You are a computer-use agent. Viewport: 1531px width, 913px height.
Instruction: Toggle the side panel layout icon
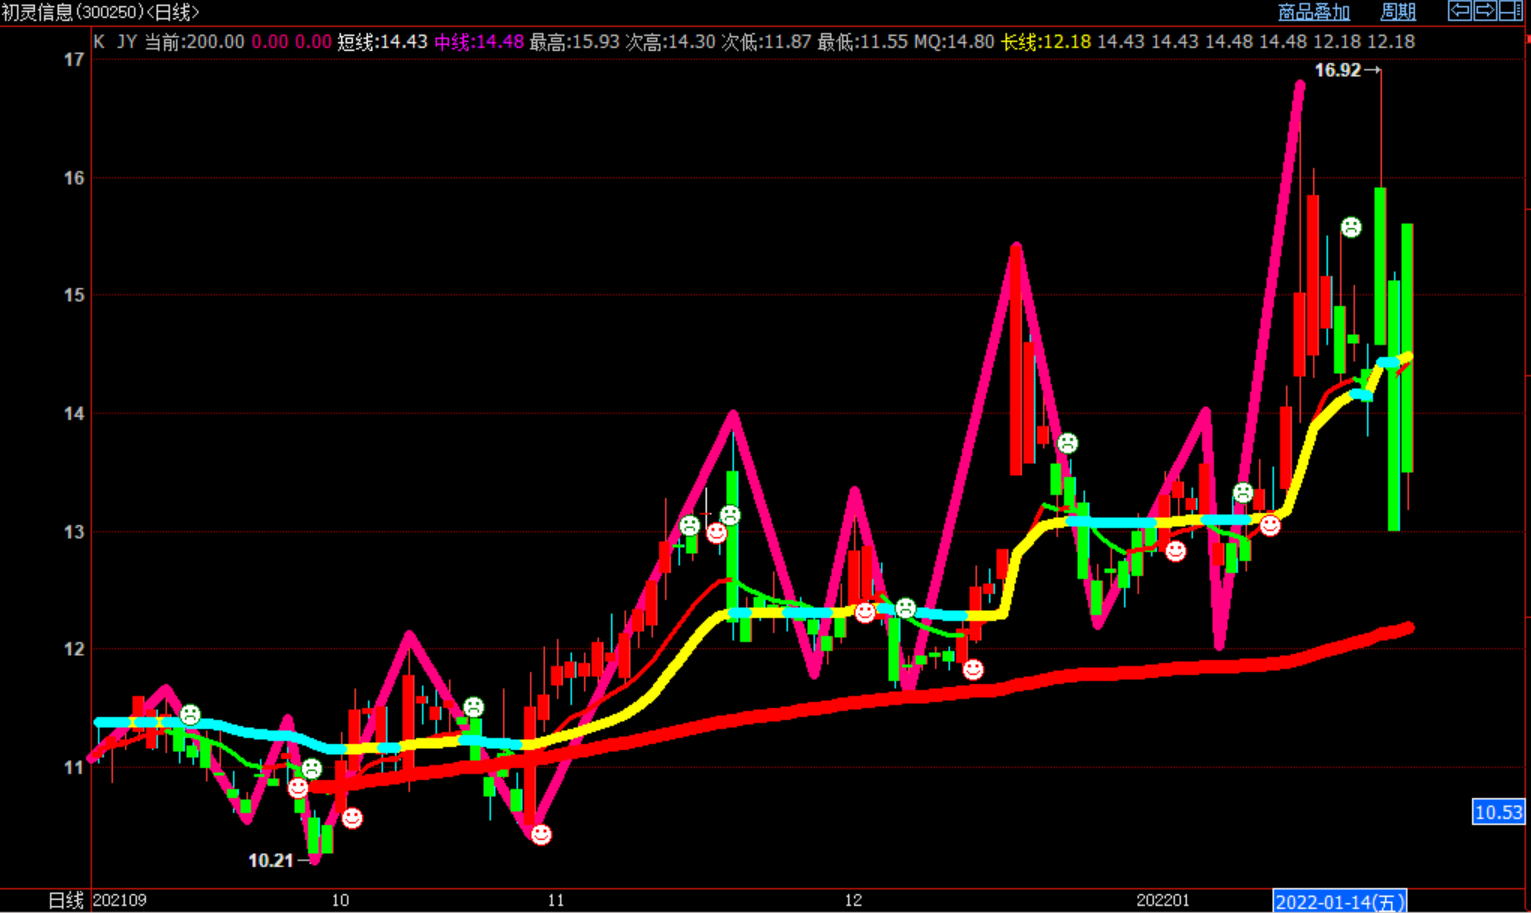click(1511, 11)
